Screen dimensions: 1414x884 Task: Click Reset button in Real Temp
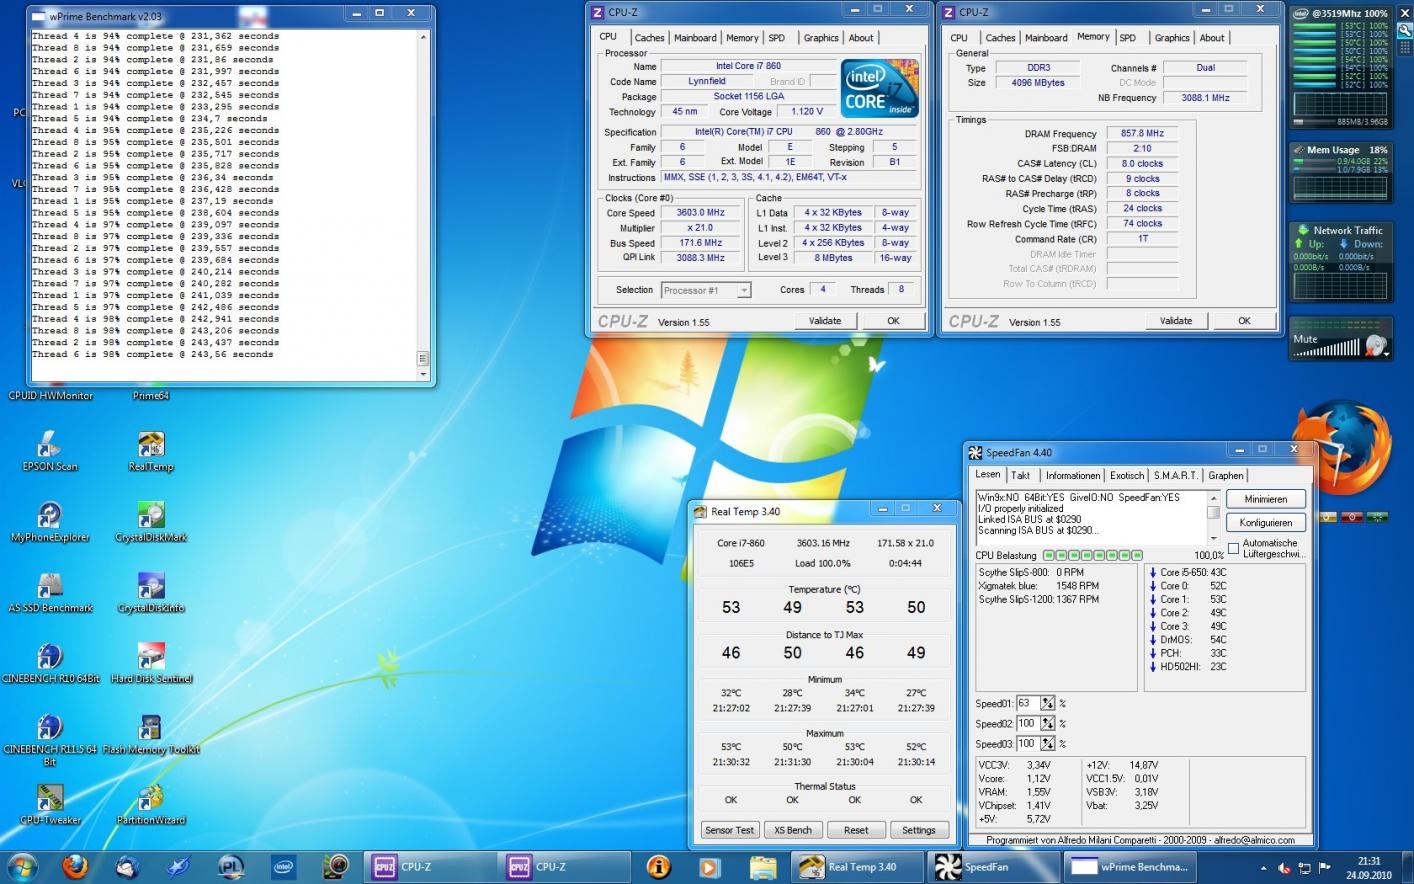[x=856, y=830]
